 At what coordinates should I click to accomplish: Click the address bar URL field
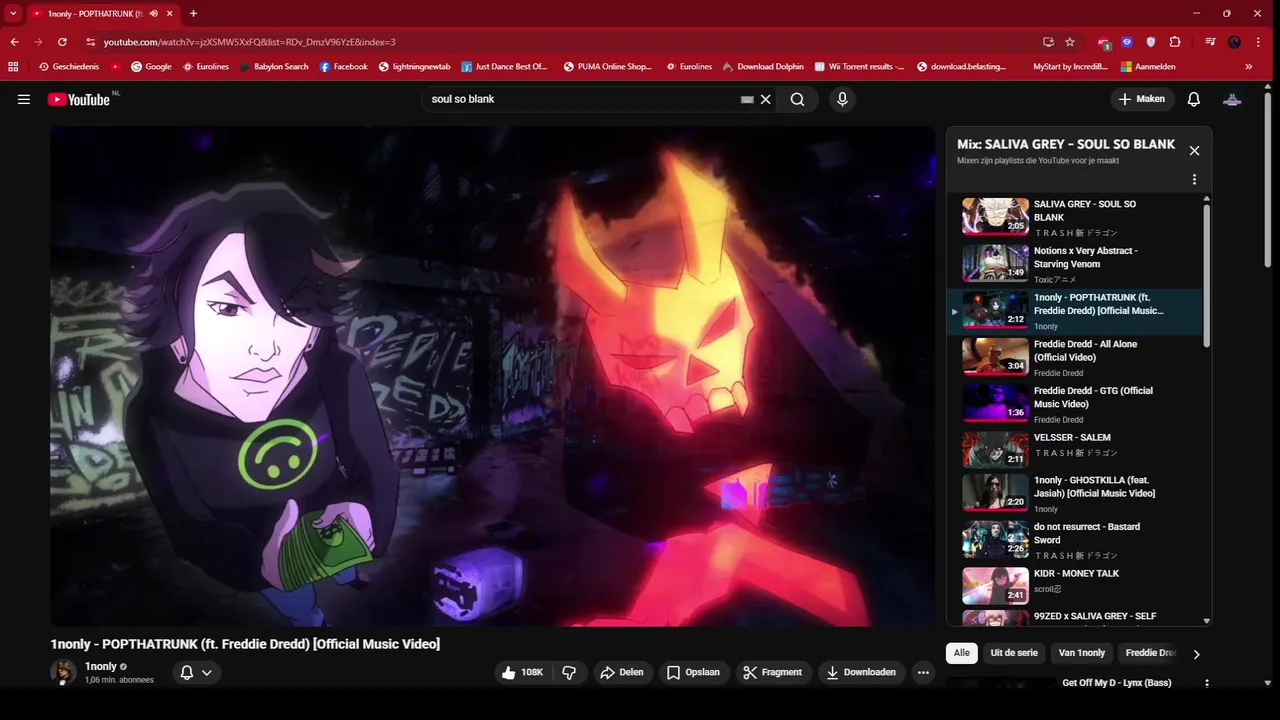(560, 42)
